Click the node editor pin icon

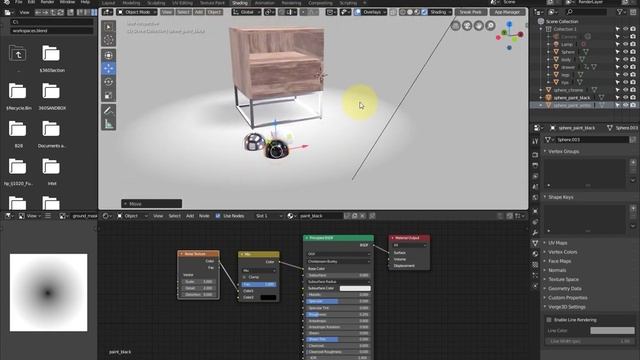point(372,216)
